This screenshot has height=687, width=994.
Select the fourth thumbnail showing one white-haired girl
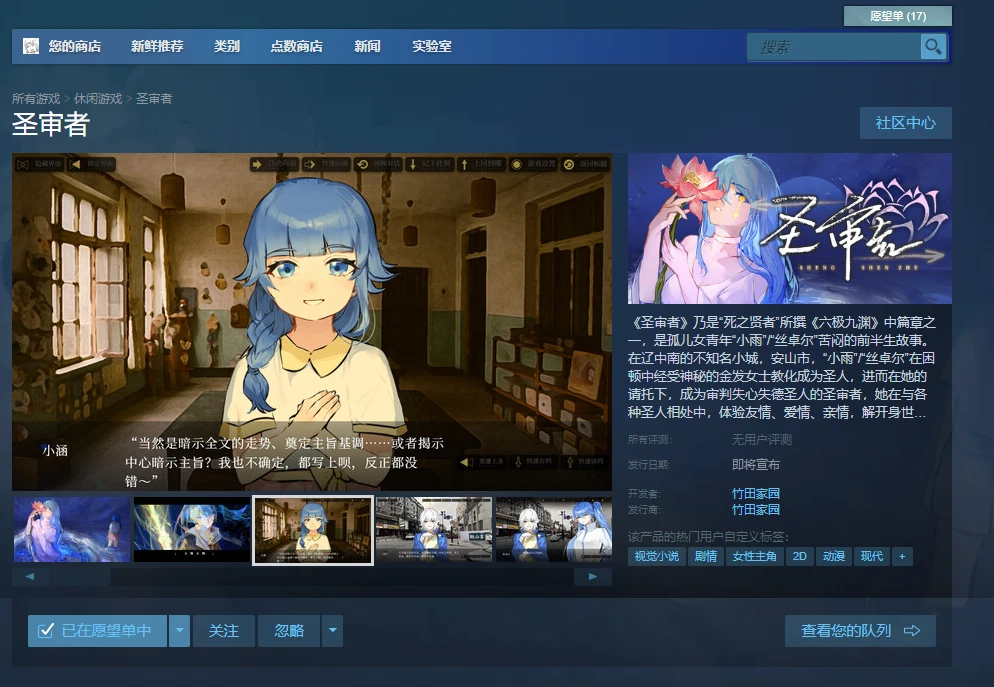[434, 530]
